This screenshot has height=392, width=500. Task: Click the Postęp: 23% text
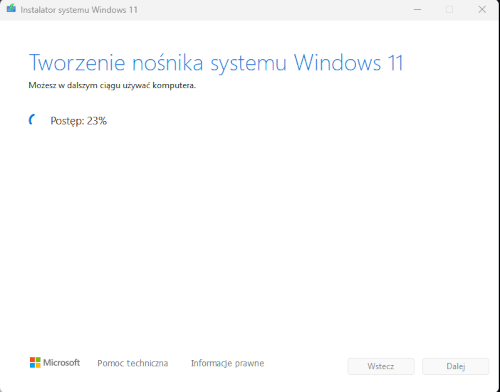(x=79, y=121)
